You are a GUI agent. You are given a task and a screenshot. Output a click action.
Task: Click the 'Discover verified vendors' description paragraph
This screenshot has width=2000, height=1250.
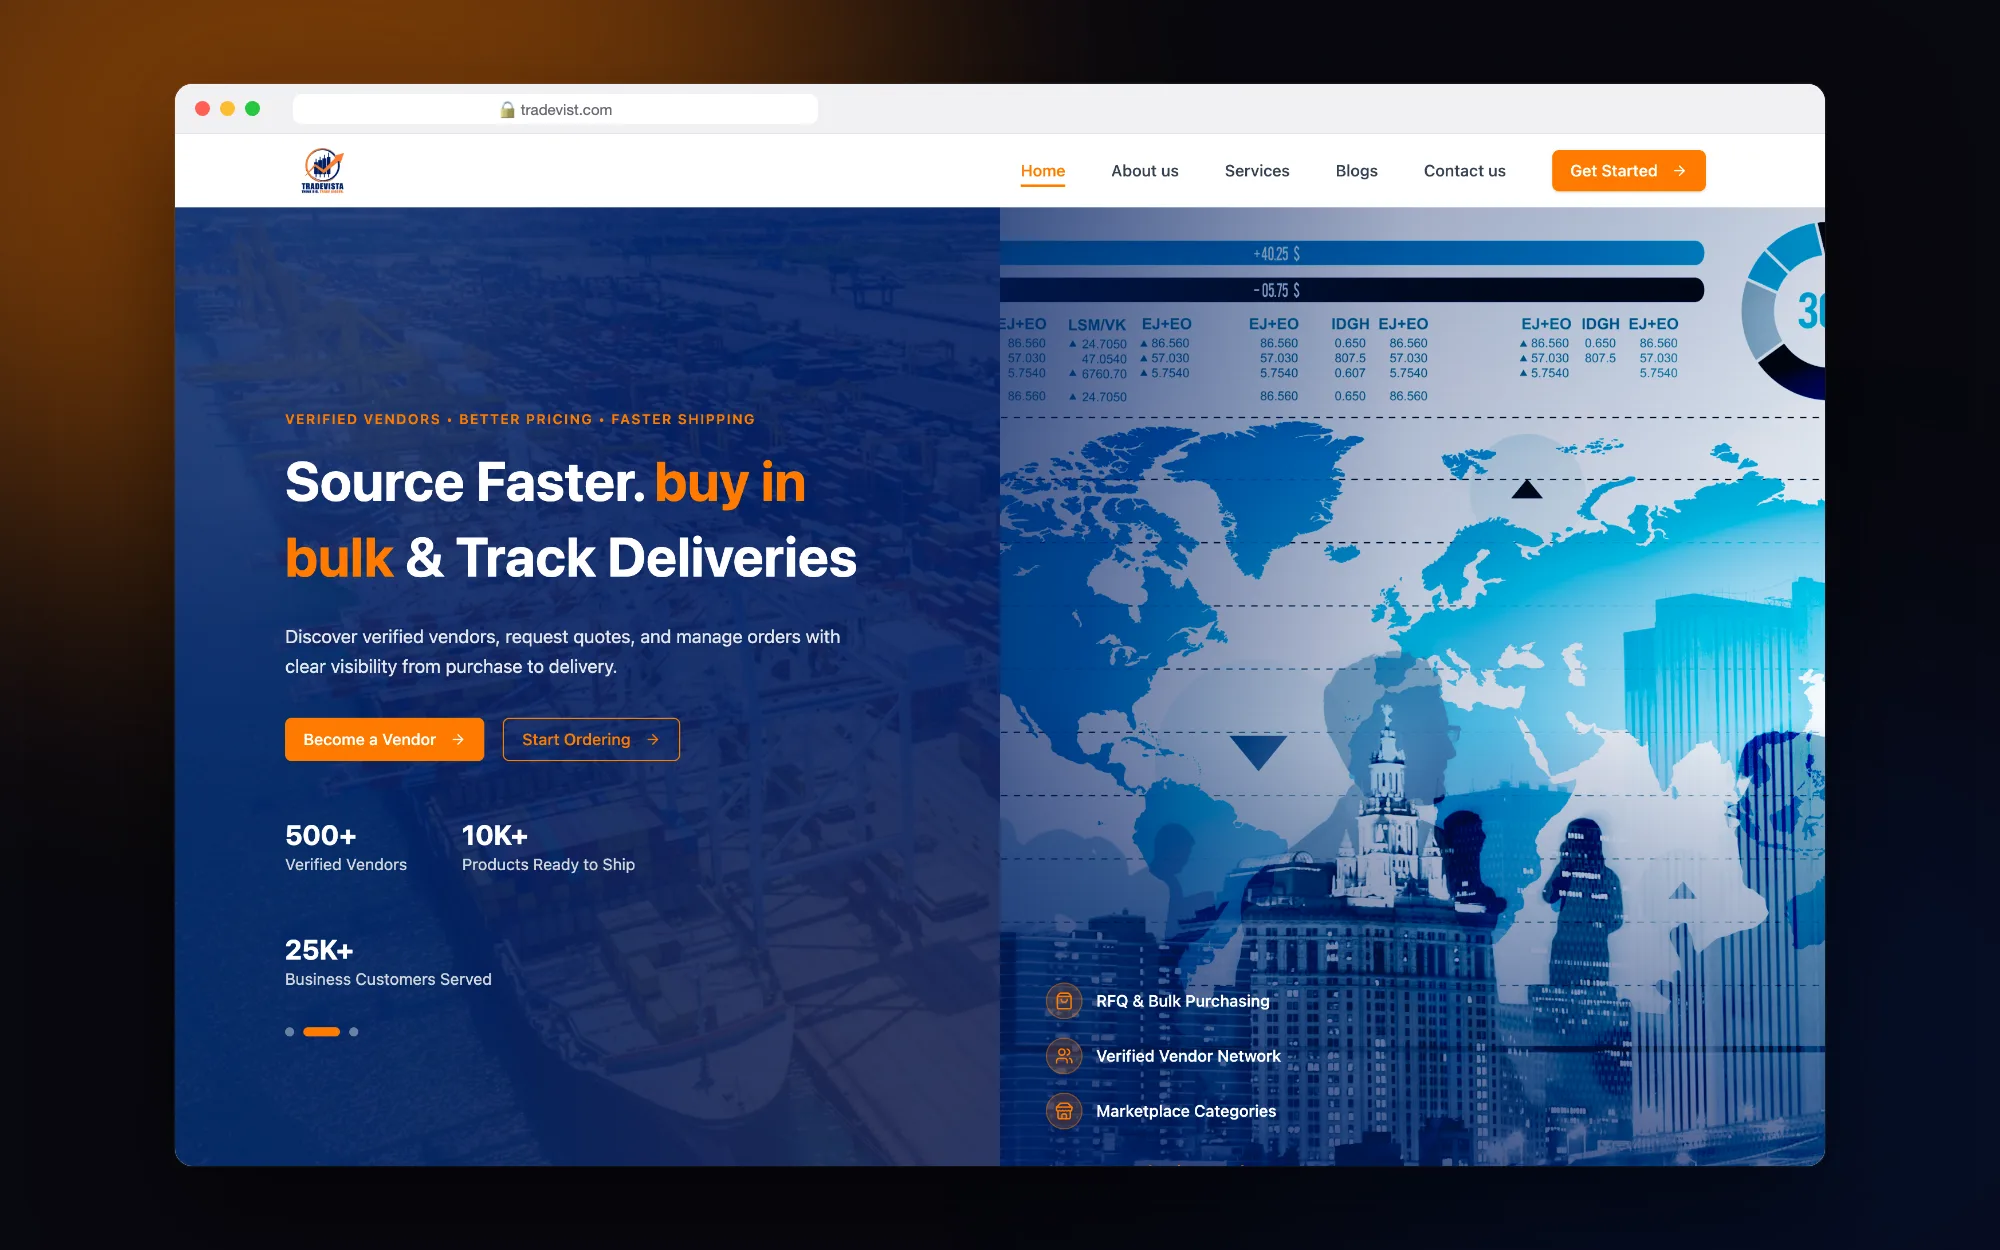pos(563,652)
